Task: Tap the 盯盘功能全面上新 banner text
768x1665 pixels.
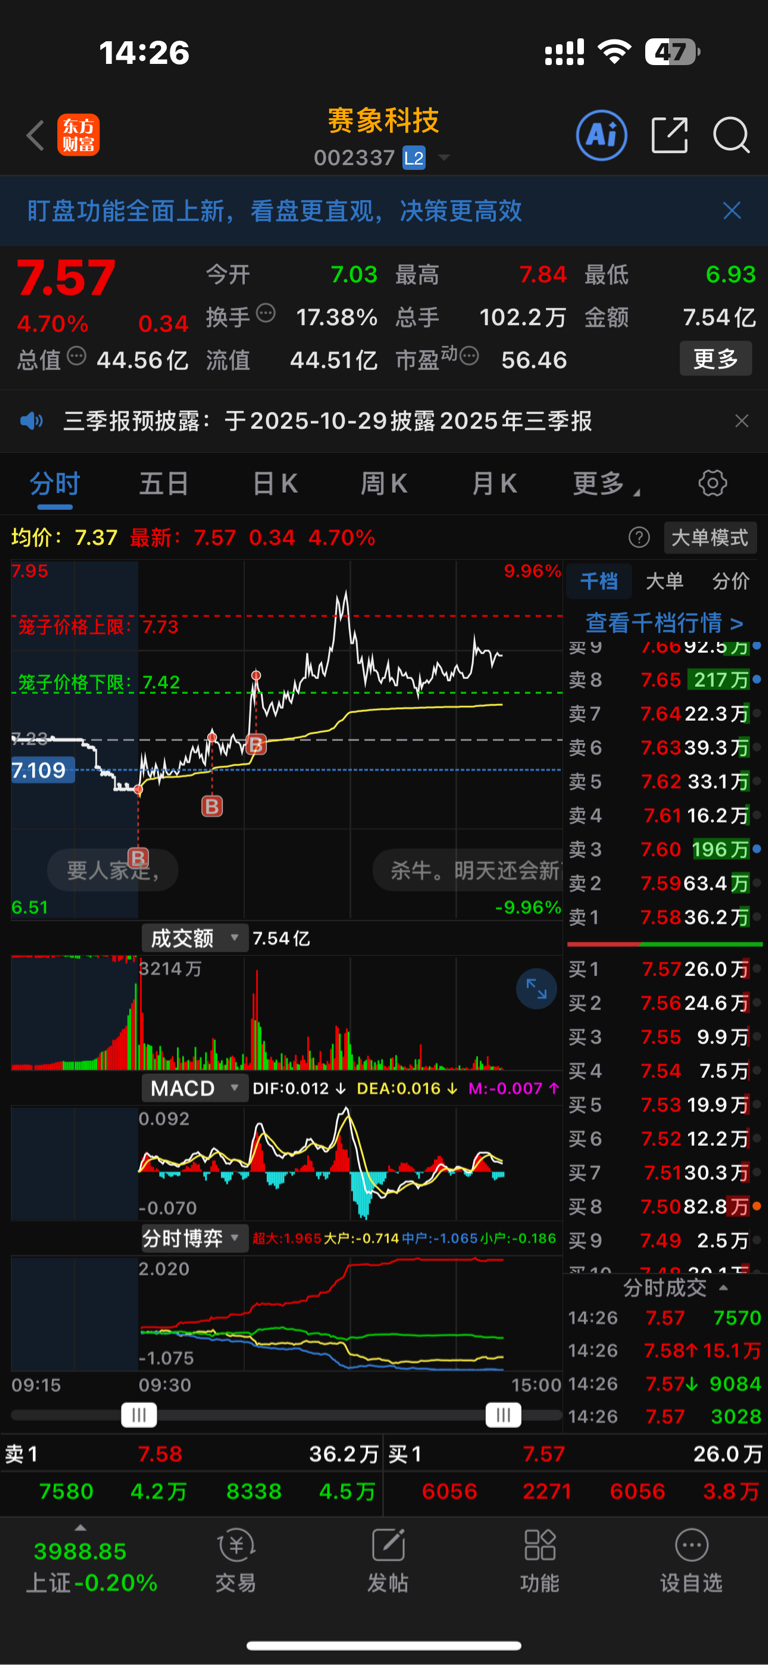Action: (275, 210)
